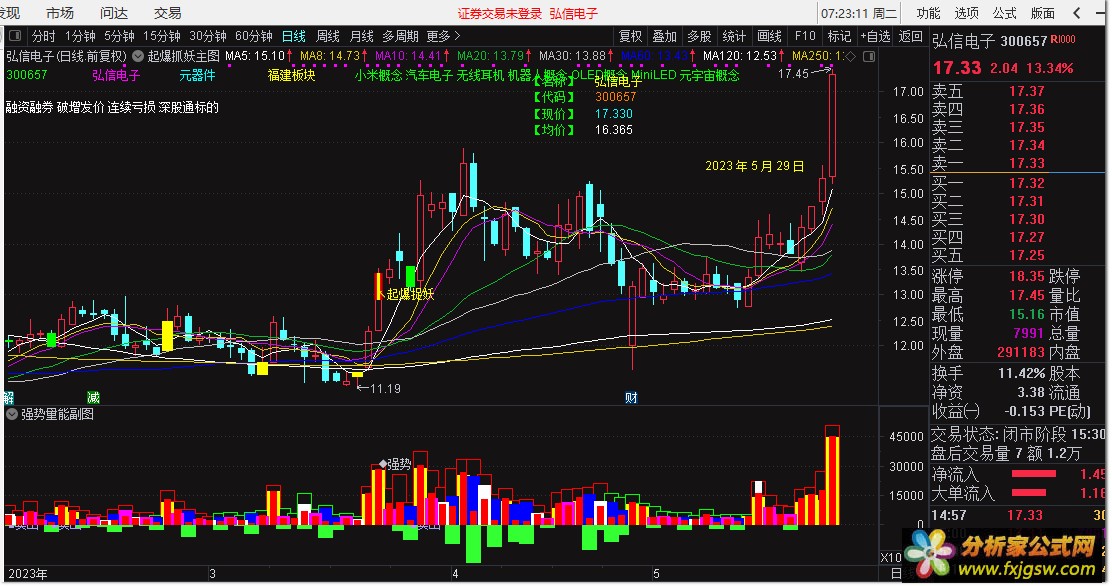Screen dimensions: 1112x586
Task: Click the 外盘 value 291183
Action: (x=1021, y=352)
